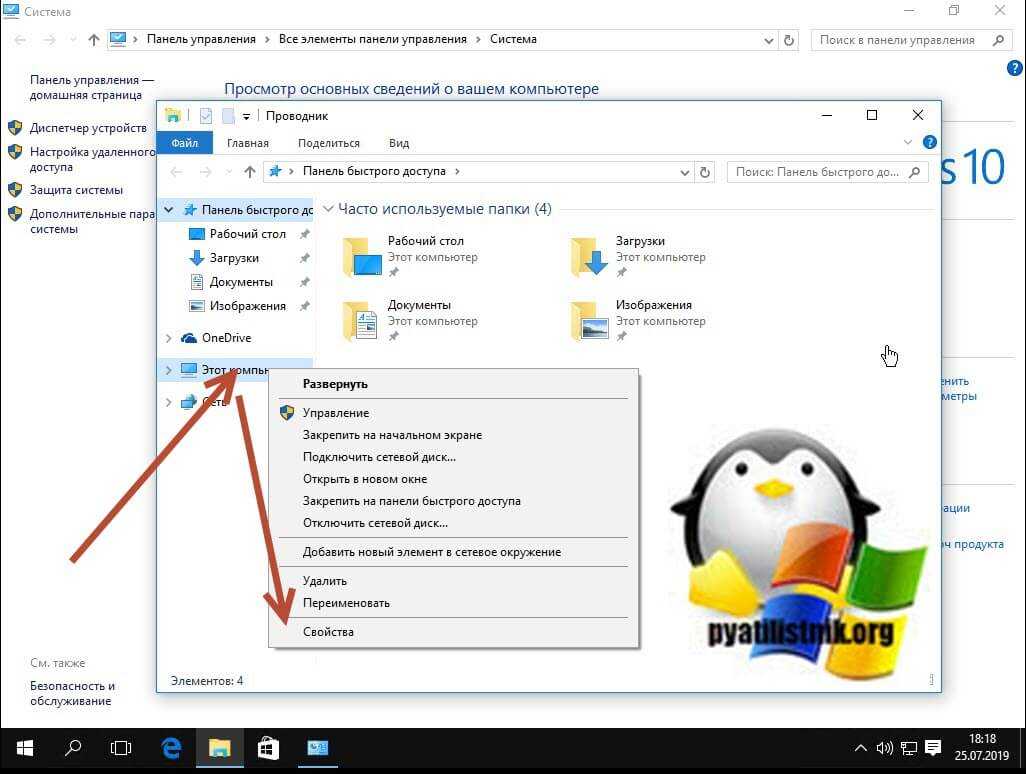Click the up-arrow navigation icon in Explorer

point(250,172)
